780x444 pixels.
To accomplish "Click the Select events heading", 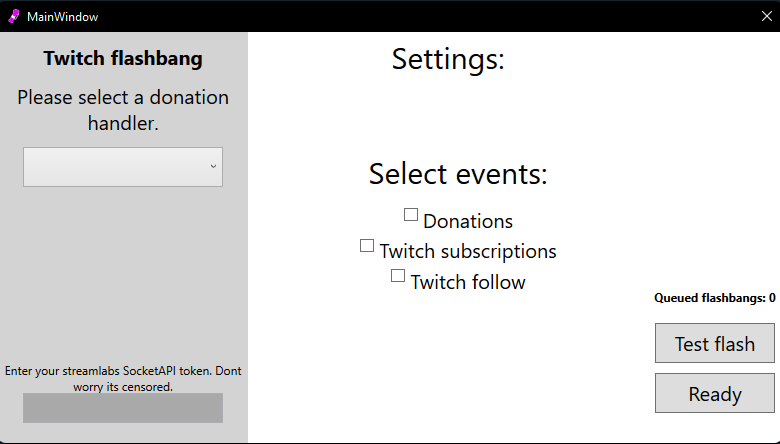I will (458, 174).
